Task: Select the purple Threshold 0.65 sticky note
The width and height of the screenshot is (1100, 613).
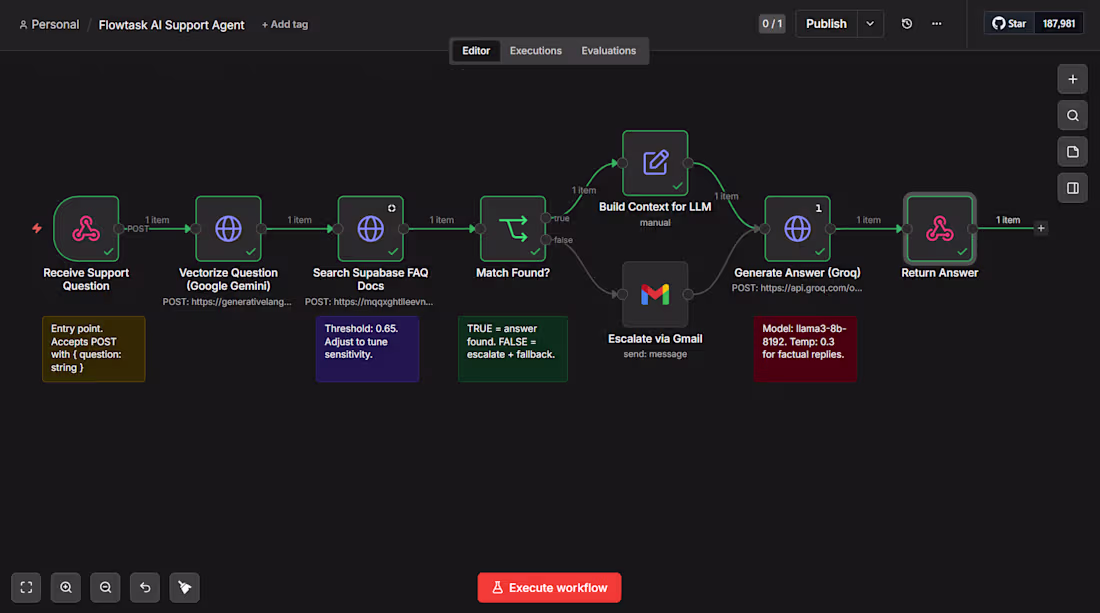Action: [367, 349]
